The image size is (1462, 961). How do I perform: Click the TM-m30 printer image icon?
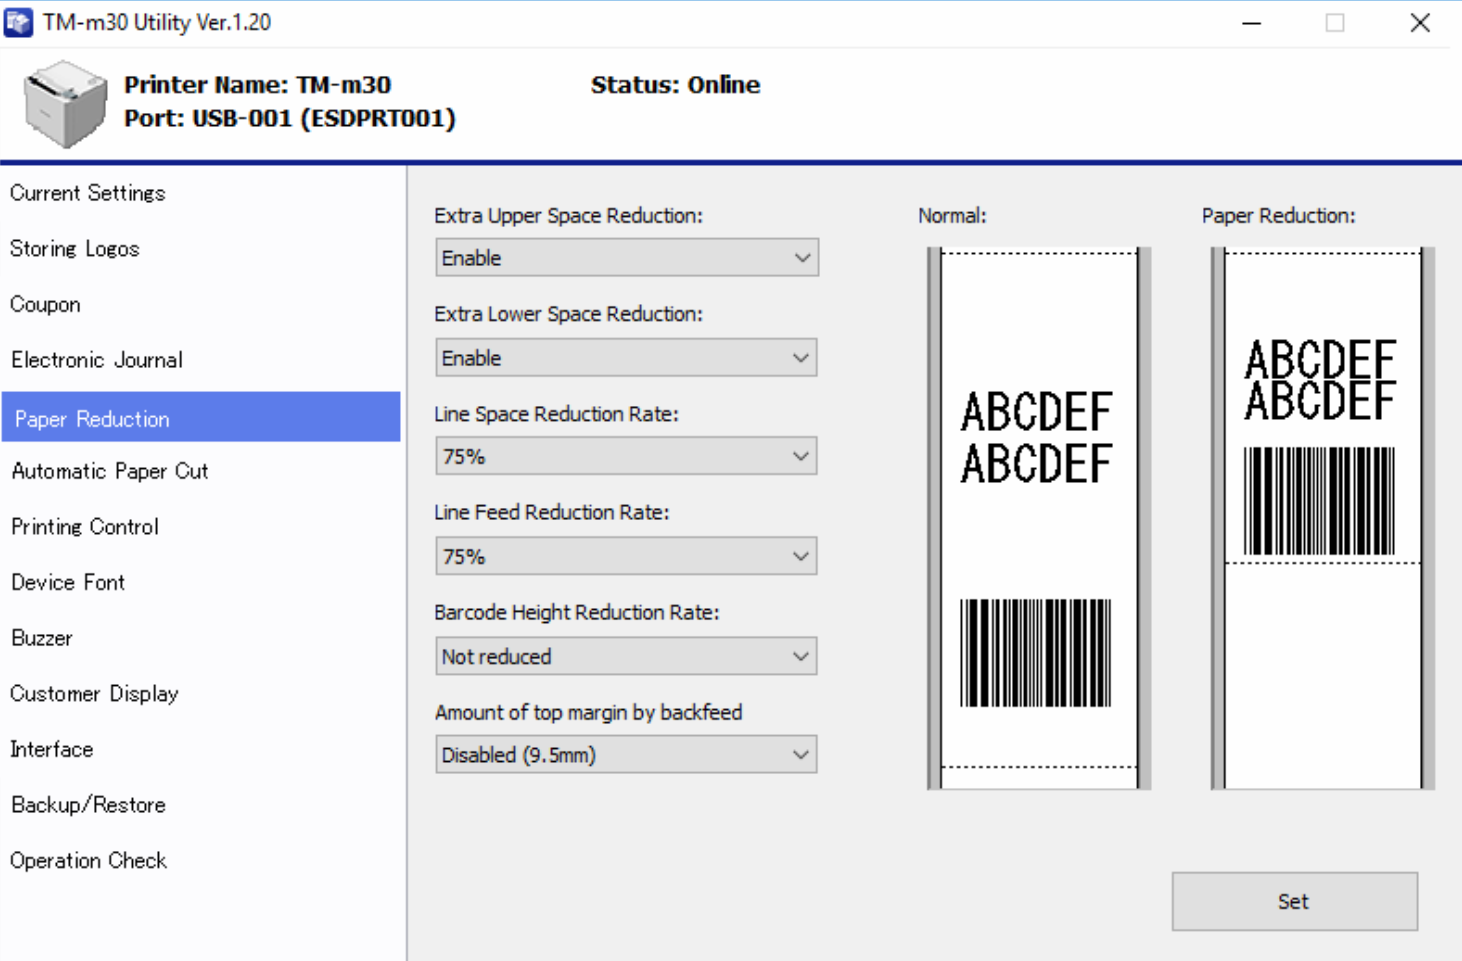click(65, 103)
